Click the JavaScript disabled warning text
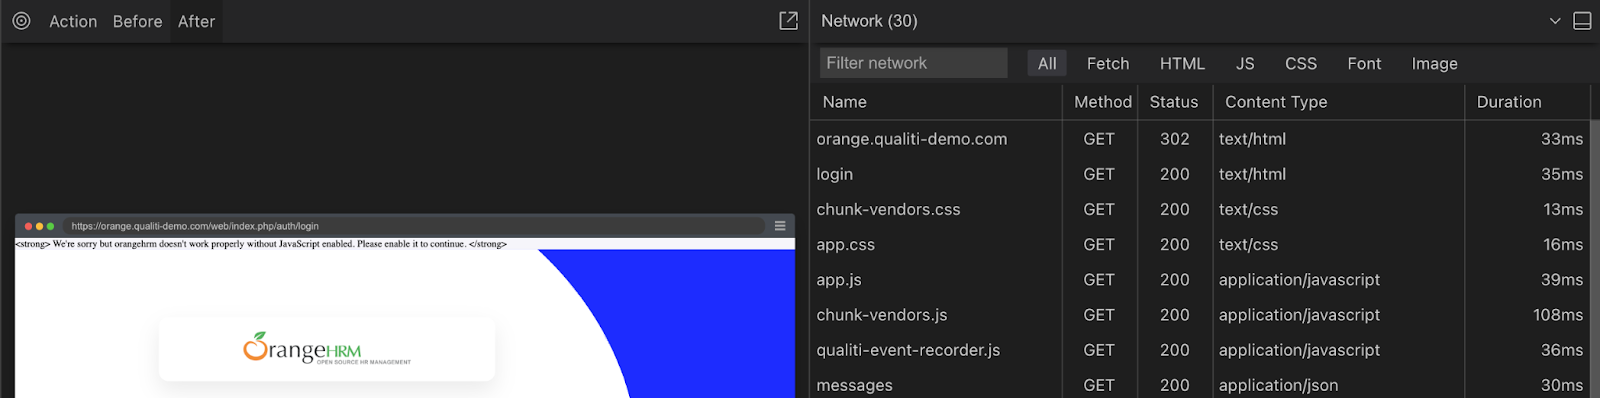The height and width of the screenshot is (398, 1600). (x=261, y=244)
